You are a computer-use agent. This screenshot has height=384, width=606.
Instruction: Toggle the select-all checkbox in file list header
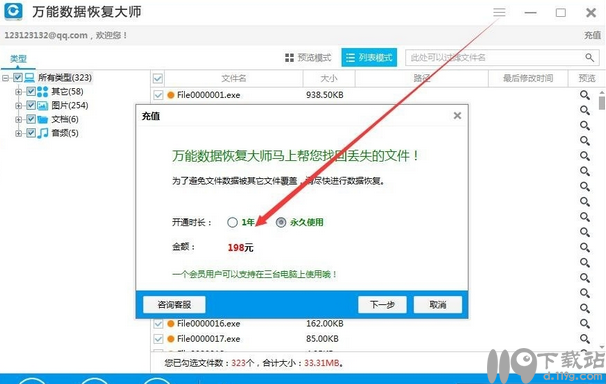[x=158, y=78]
